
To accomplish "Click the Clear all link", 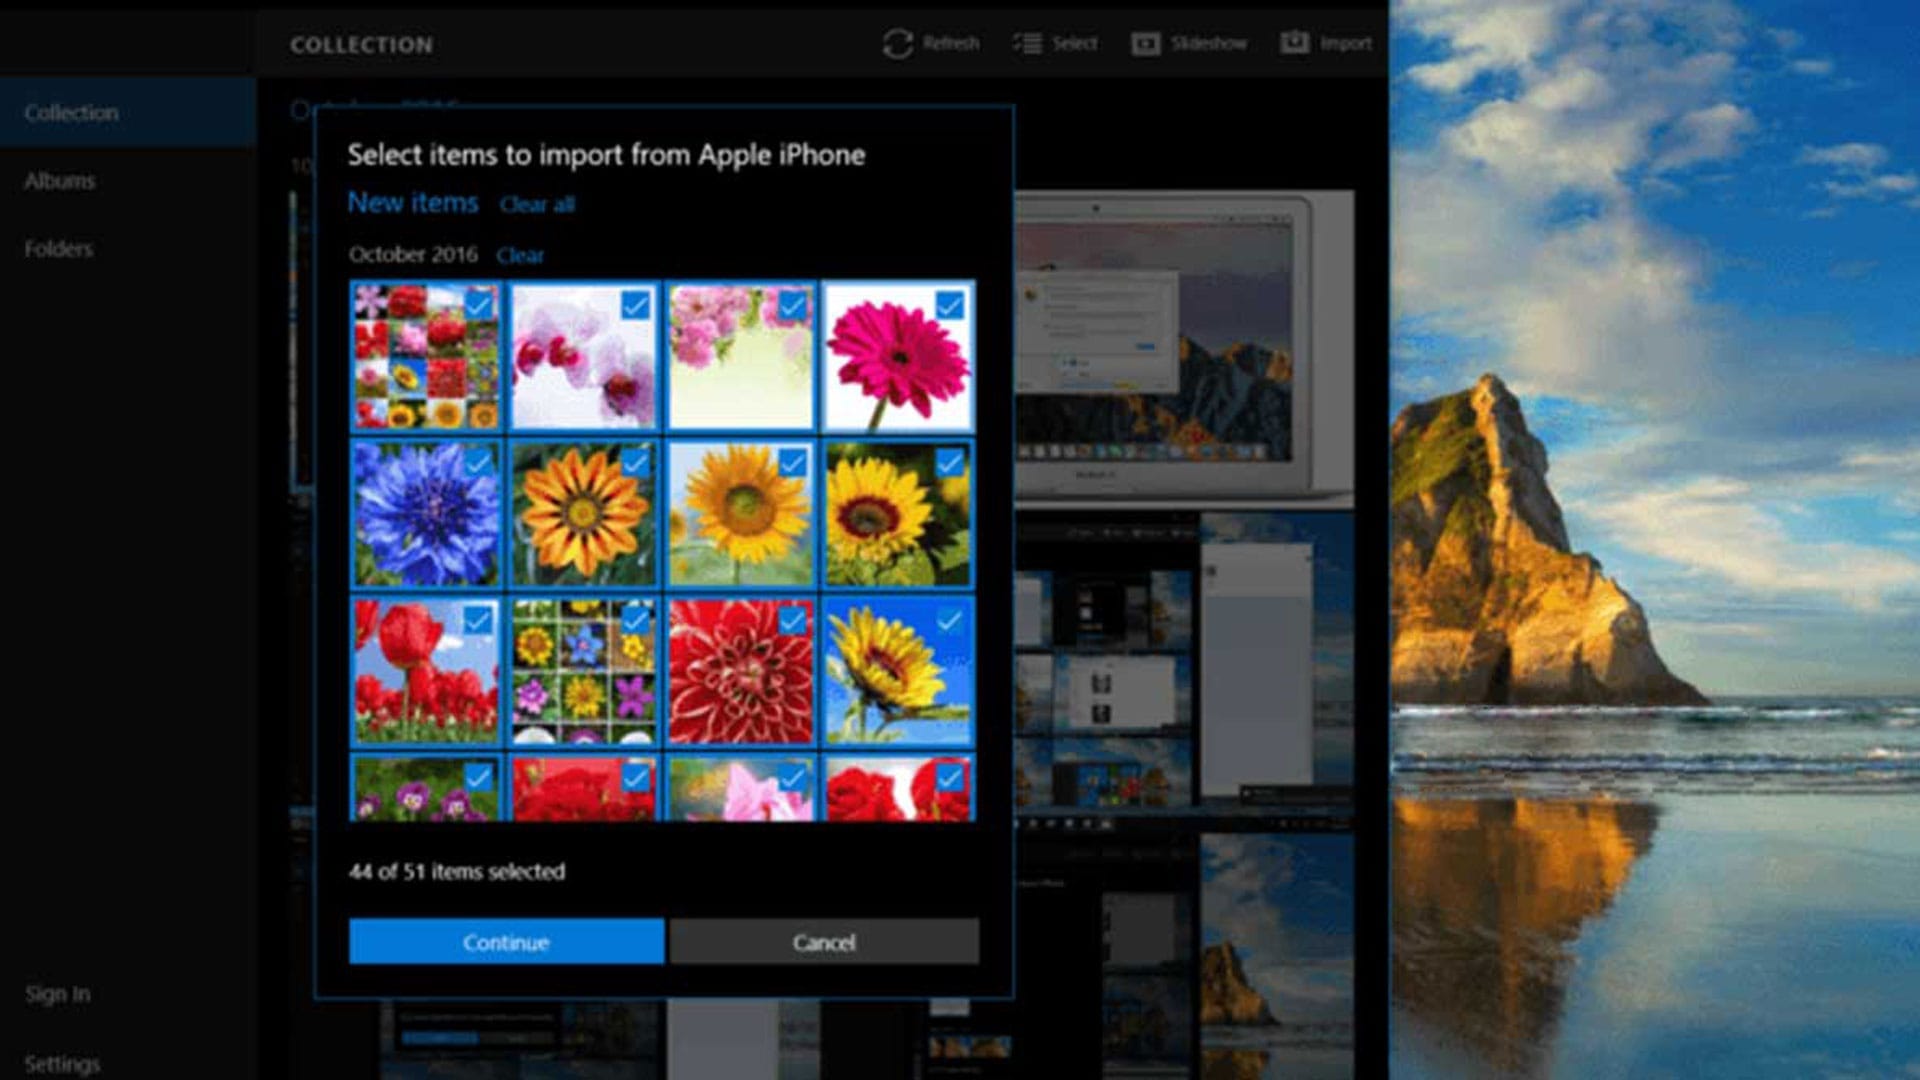I will coord(537,205).
